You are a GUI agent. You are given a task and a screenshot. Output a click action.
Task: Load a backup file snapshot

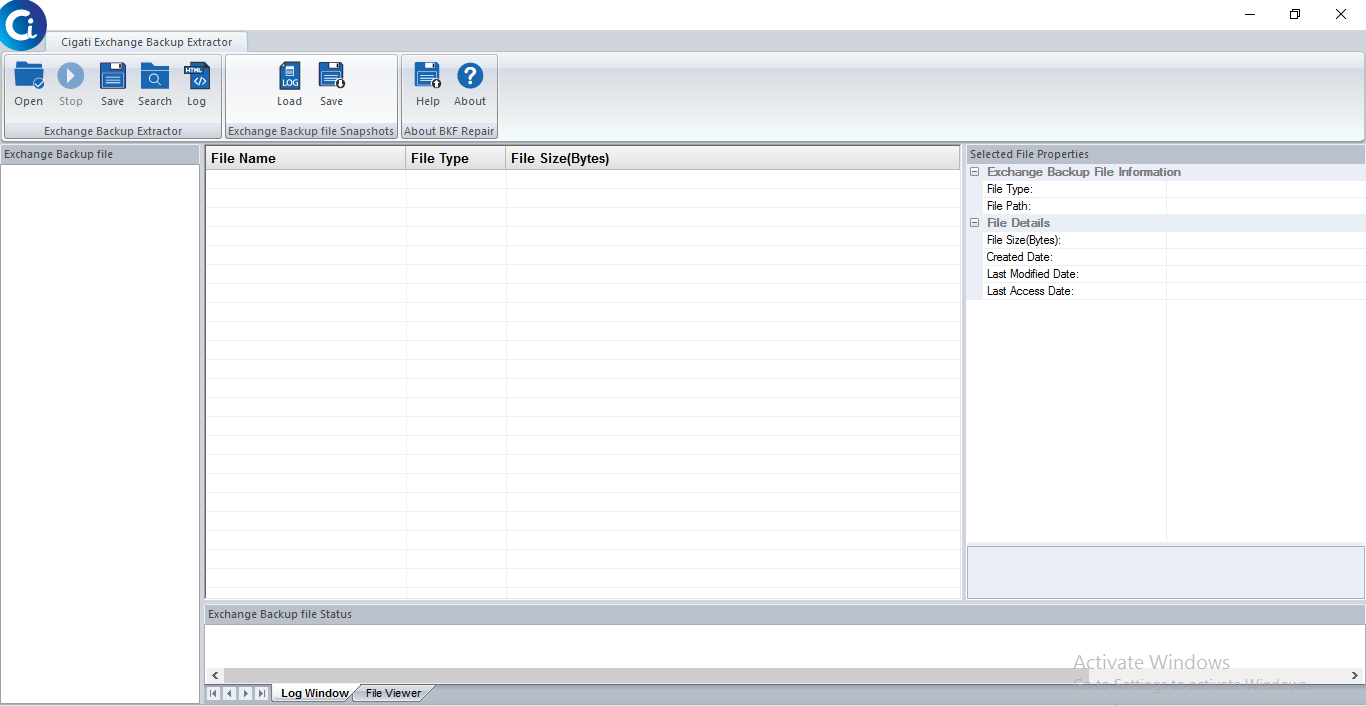click(290, 85)
